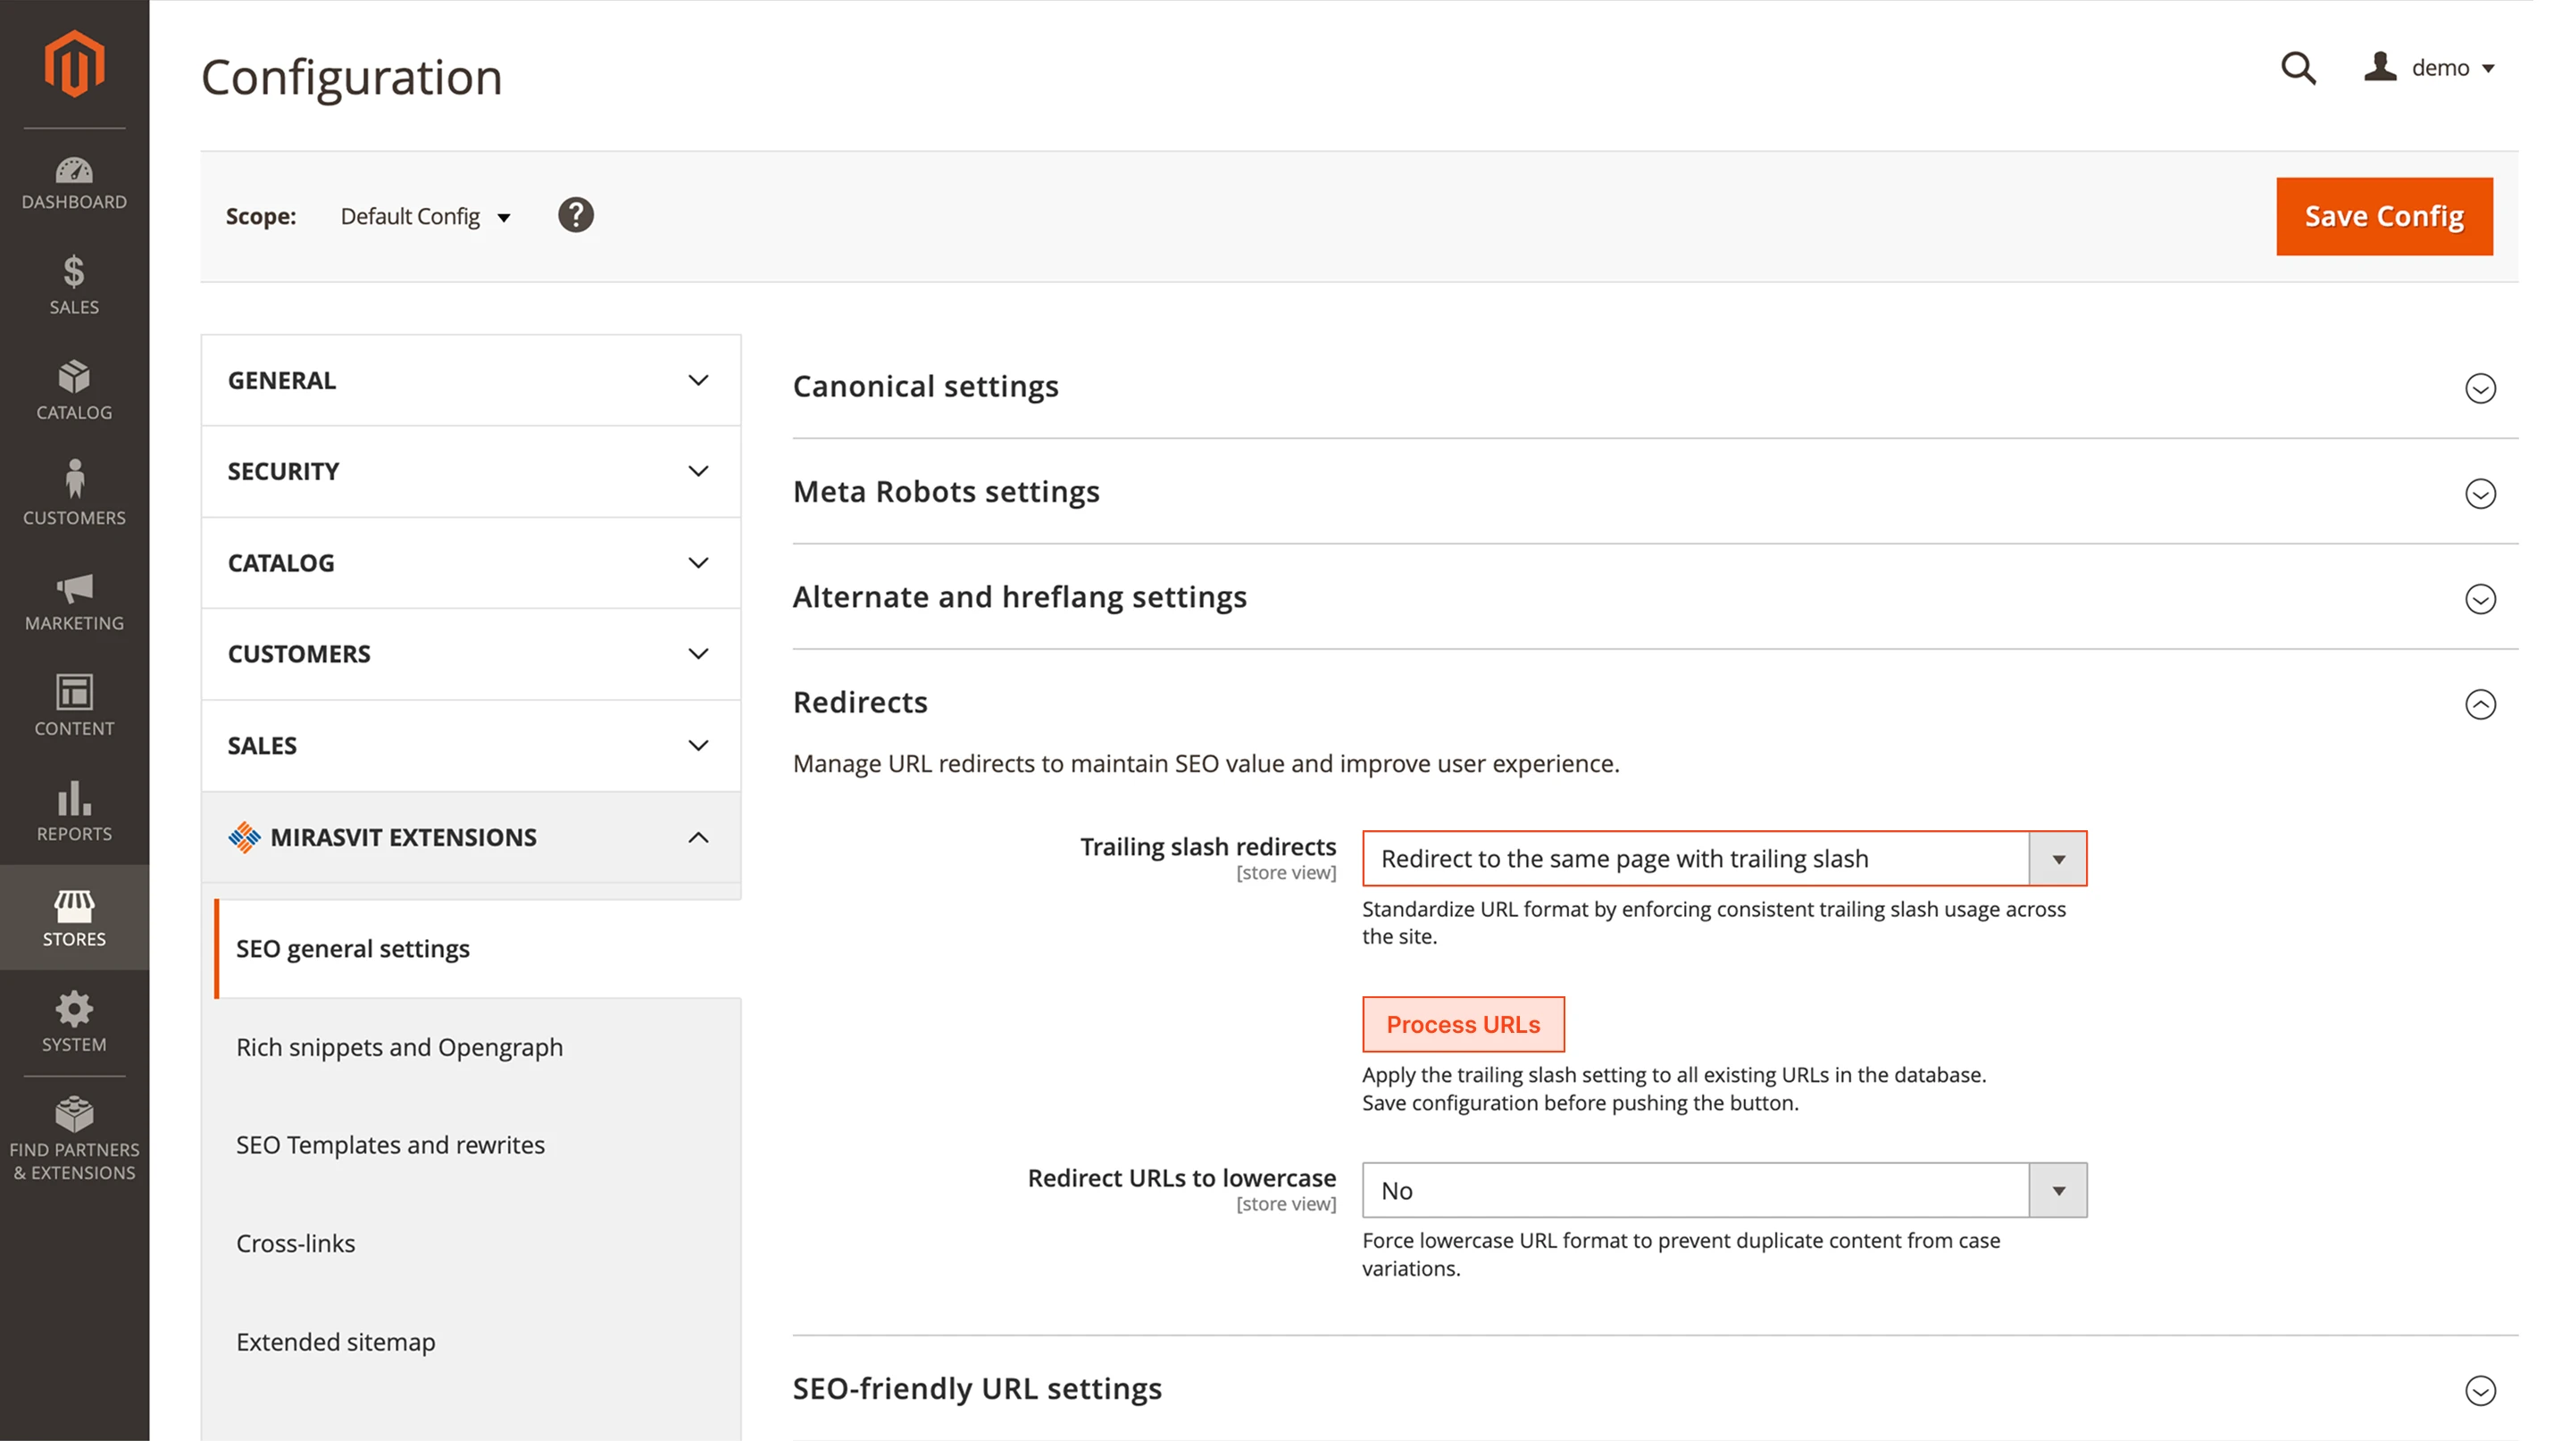Image resolution: width=2570 pixels, height=1456 pixels.
Task: Click the Save Config button
Action: (x=2384, y=216)
